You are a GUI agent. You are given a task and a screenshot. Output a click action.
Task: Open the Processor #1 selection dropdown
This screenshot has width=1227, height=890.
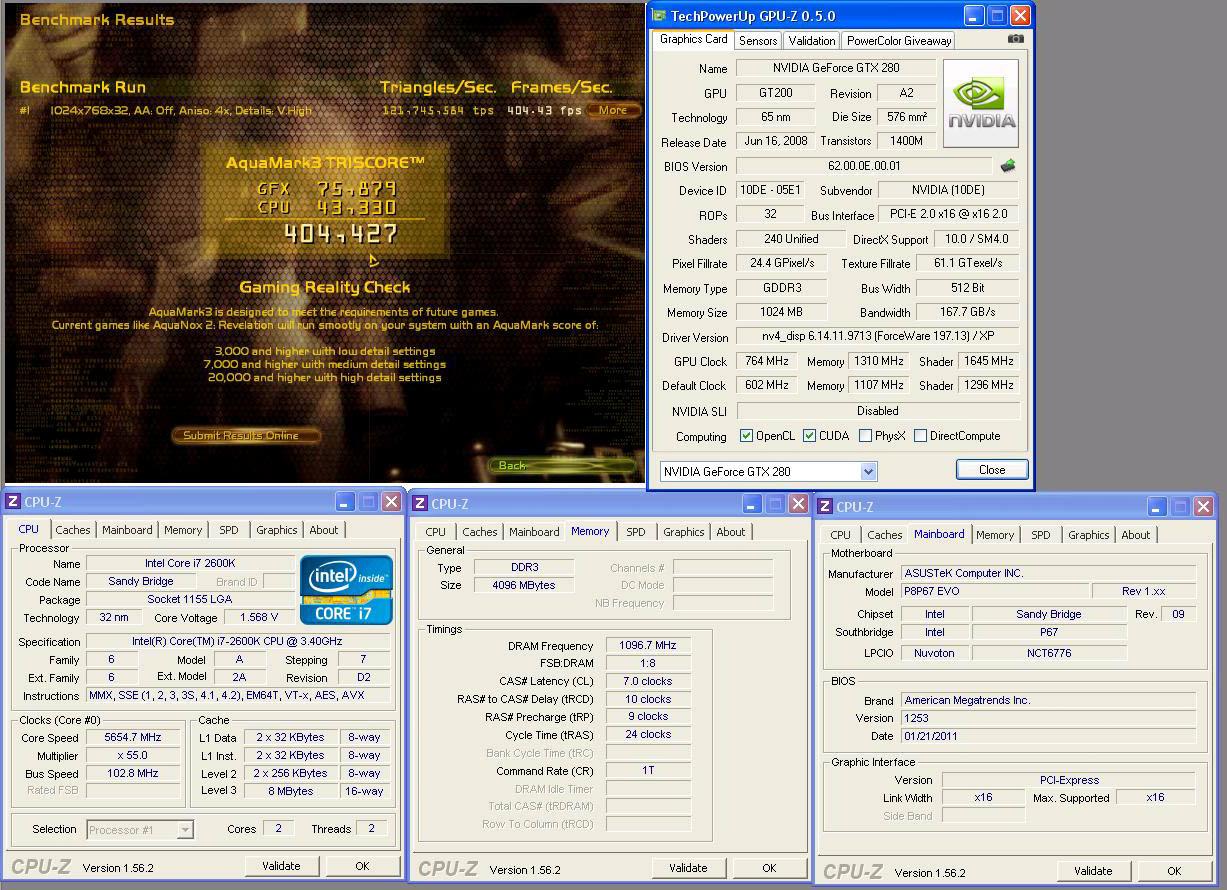(x=185, y=829)
